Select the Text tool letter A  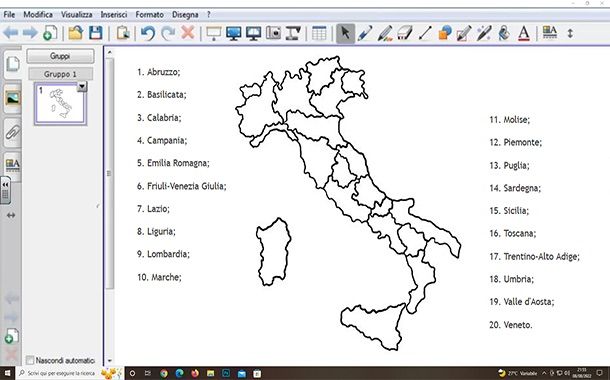pyautogui.click(x=524, y=33)
